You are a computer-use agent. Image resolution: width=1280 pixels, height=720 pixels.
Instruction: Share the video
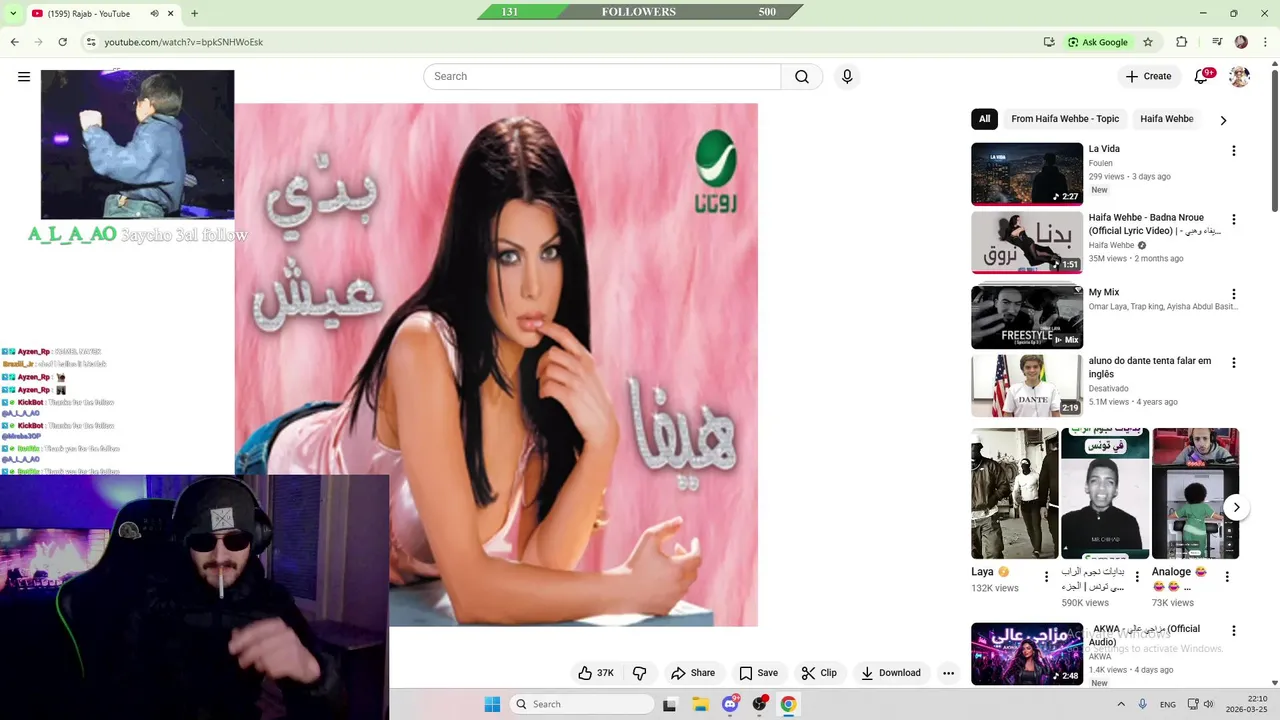coord(693,673)
